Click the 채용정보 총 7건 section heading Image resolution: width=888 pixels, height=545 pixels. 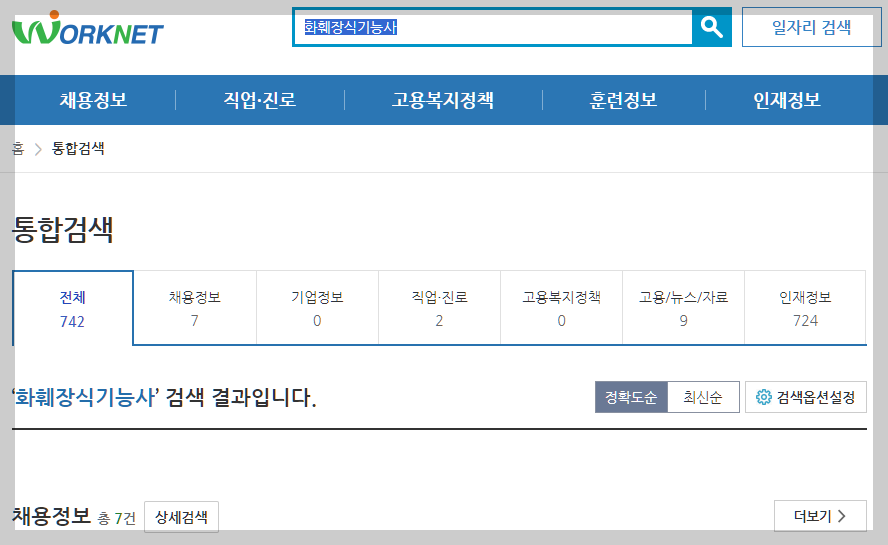tap(74, 516)
